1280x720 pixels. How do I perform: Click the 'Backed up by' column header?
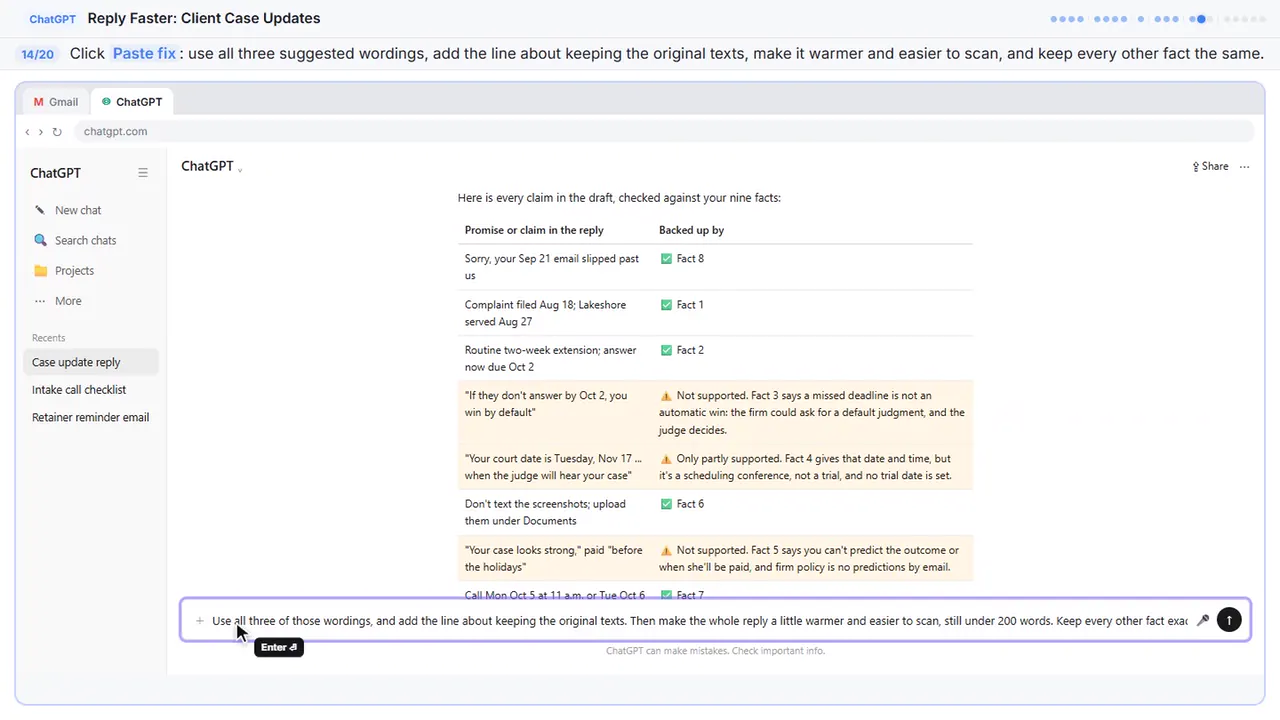(x=691, y=230)
